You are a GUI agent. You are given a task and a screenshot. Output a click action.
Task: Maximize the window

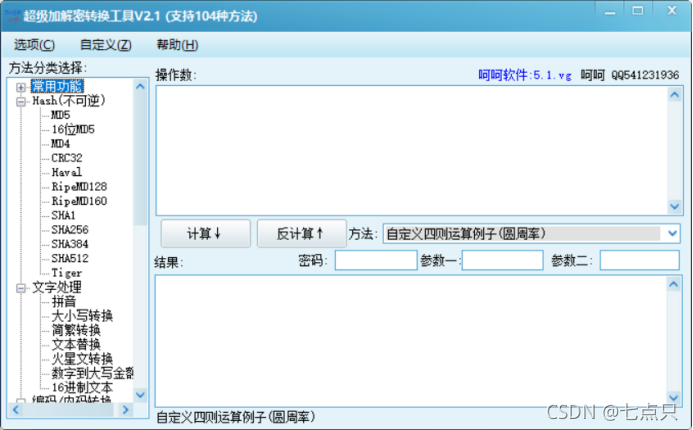point(637,11)
